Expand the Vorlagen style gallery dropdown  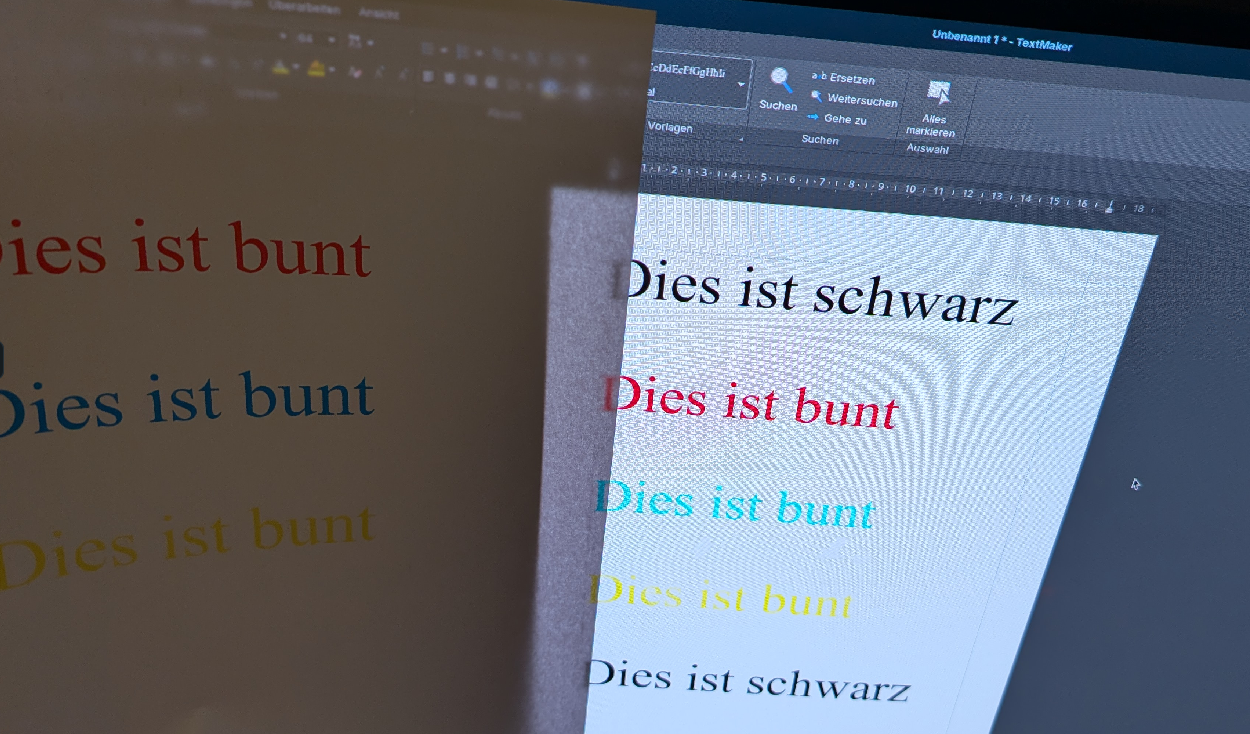pos(741,85)
